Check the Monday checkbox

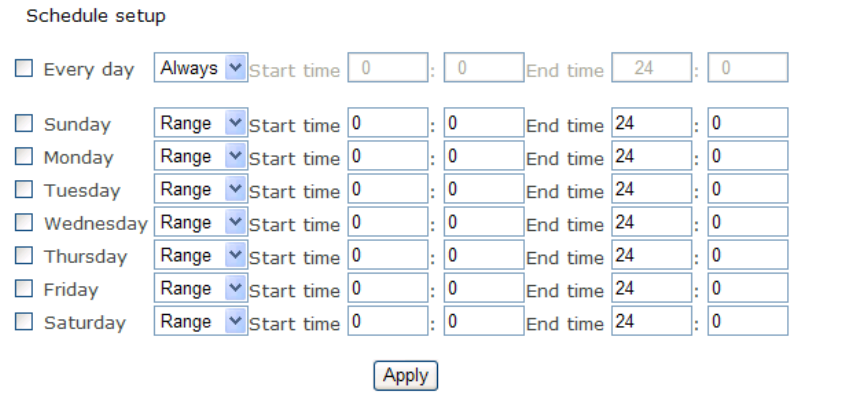pyautogui.click(x=24, y=157)
